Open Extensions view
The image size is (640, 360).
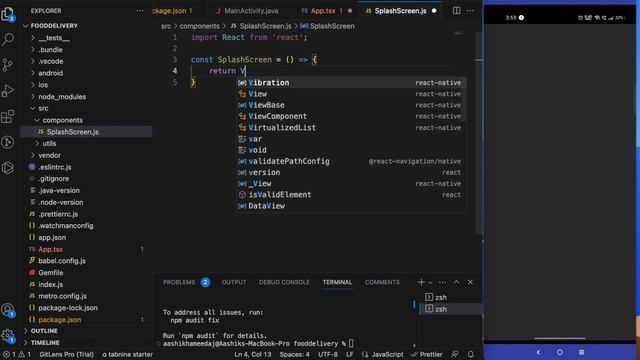tap(8, 117)
